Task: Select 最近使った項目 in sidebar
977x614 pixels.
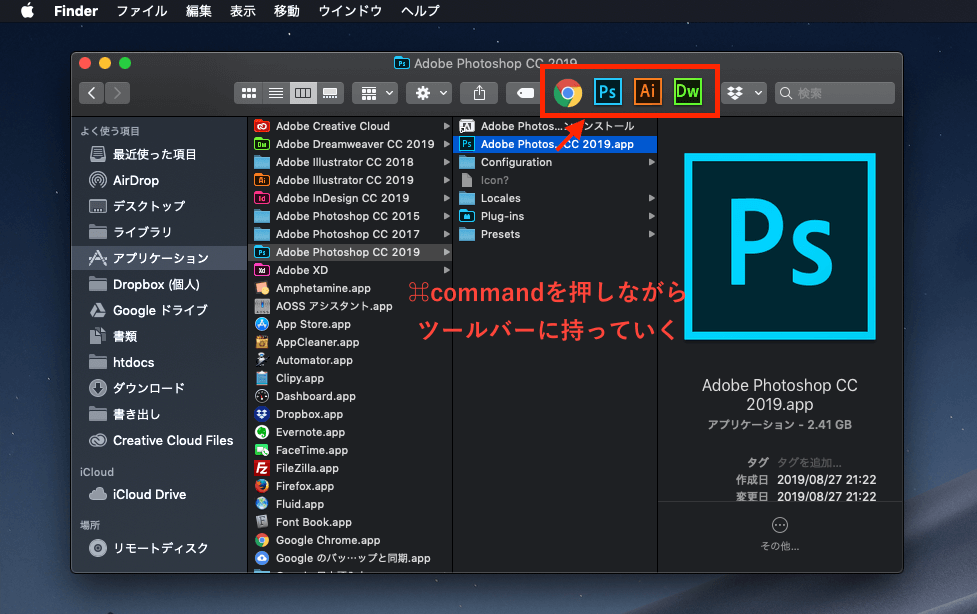Action: click(160, 154)
